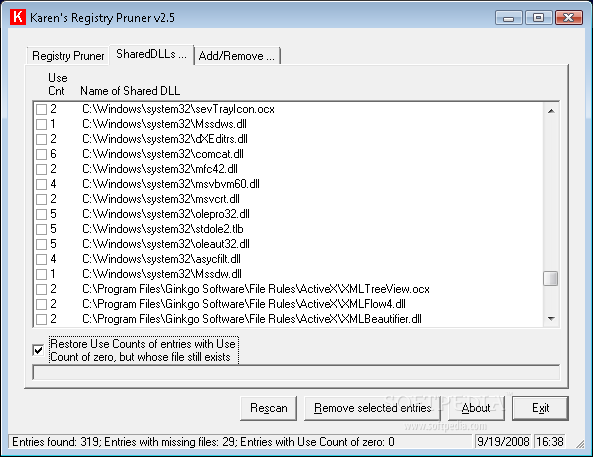Click the list scrollbar up arrow
Image resolution: width=593 pixels, height=457 pixels.
(551, 111)
